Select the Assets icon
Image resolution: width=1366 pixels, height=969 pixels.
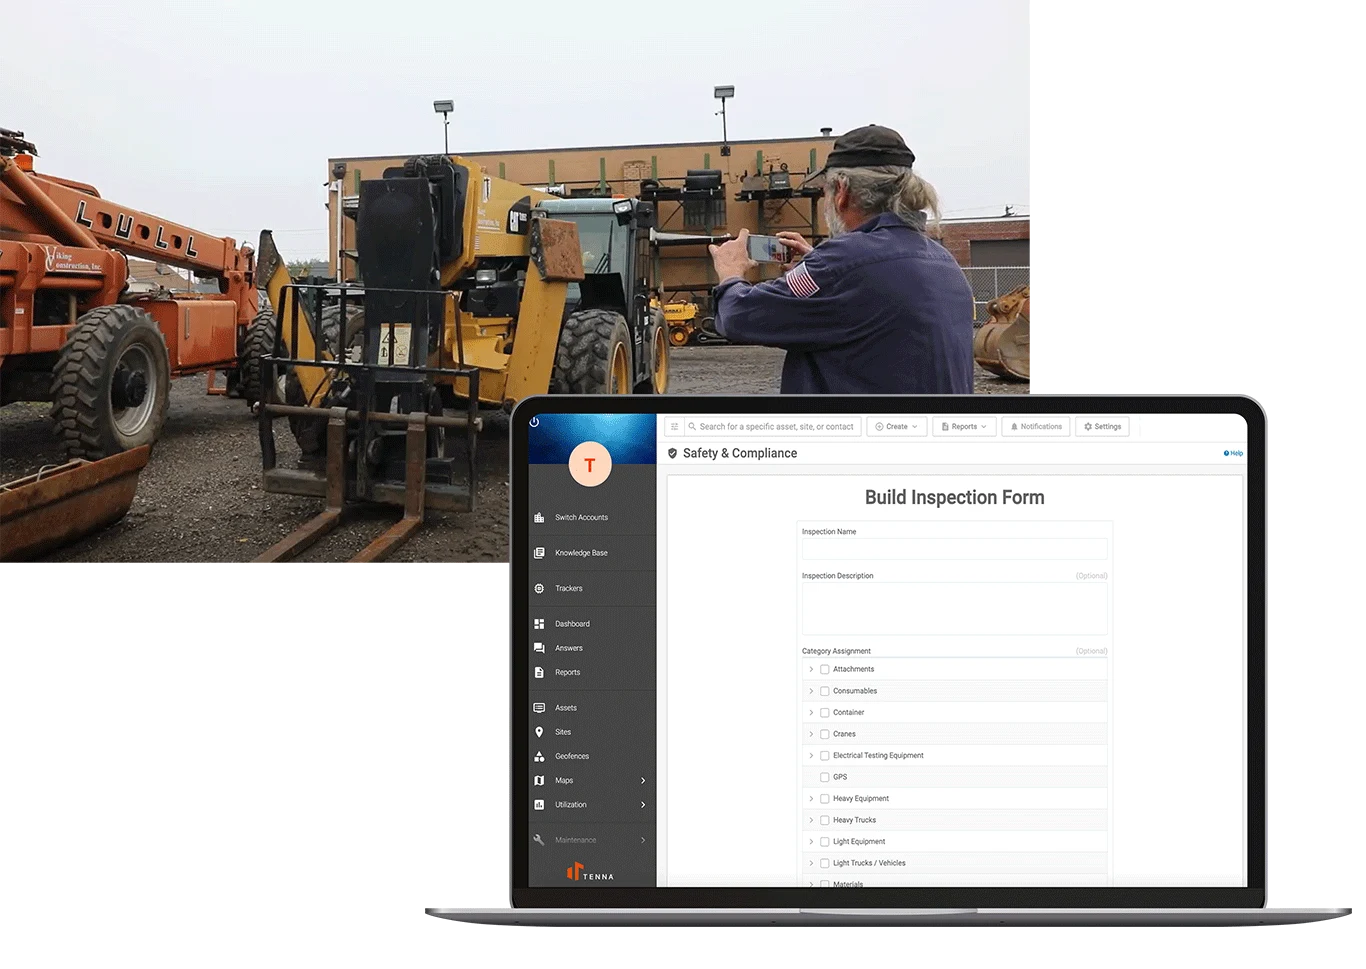tap(540, 707)
